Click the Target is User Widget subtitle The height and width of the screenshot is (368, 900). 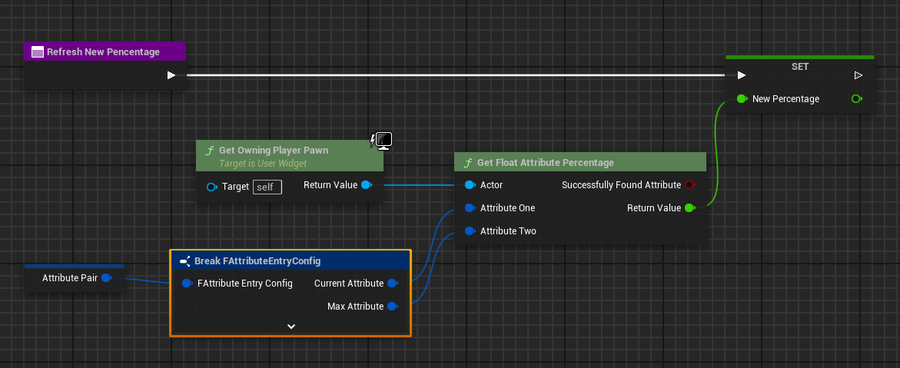(x=263, y=163)
